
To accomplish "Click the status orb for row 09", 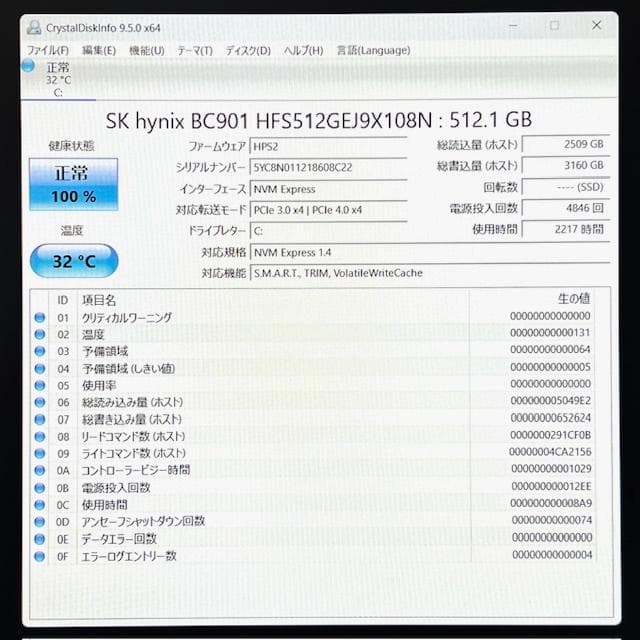I will 40,453.
